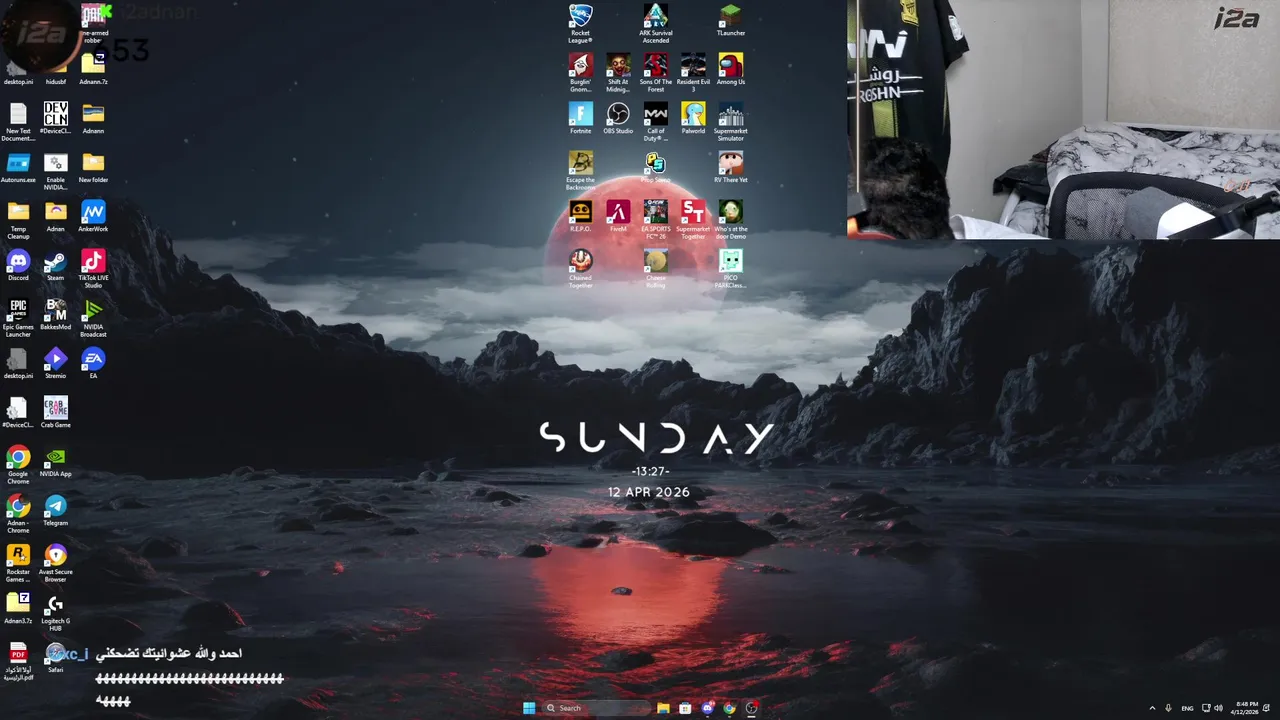Open Escape the Backrooms shortcut
This screenshot has height=720, width=1280.
click(x=580, y=170)
